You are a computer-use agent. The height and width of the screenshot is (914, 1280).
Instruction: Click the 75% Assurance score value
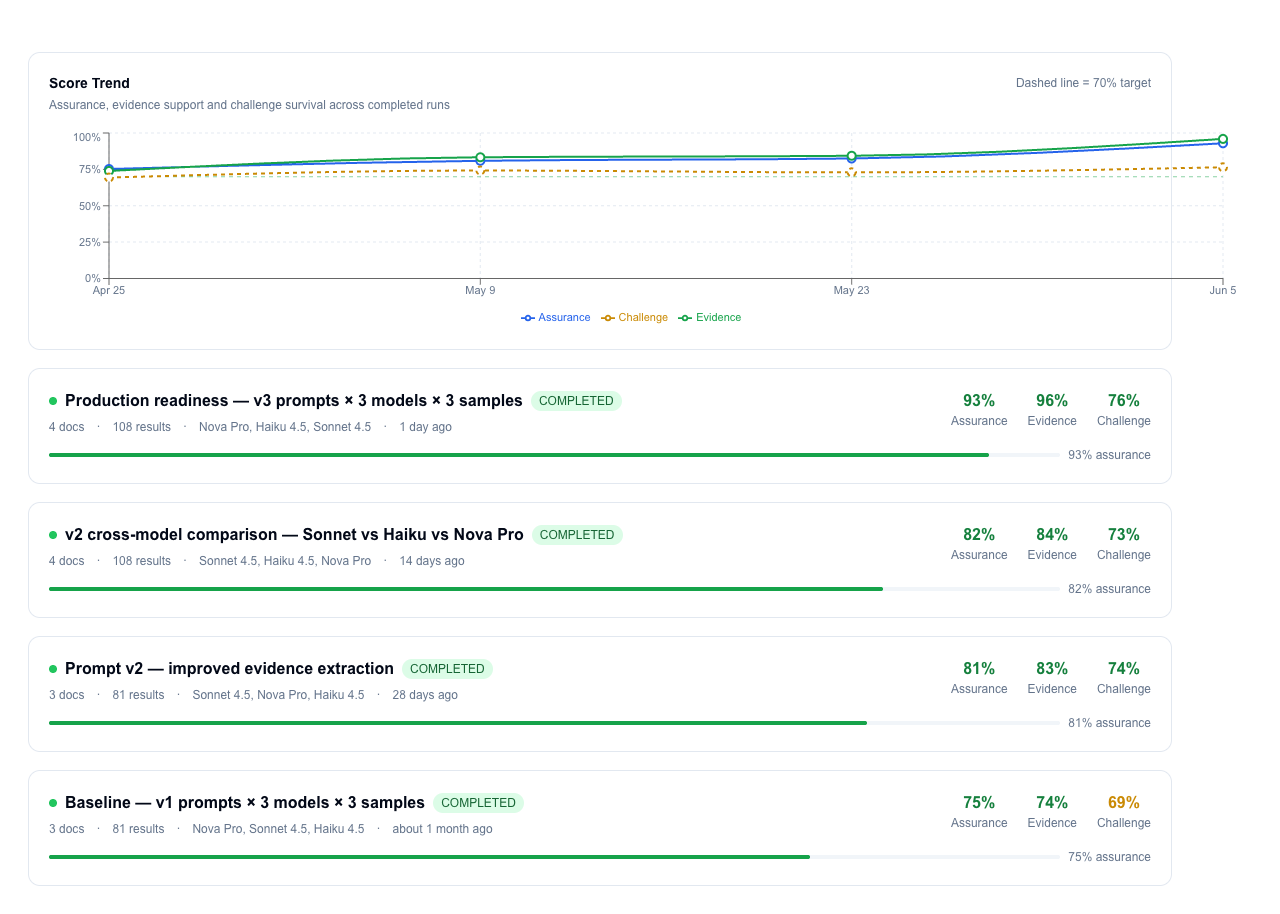979,803
